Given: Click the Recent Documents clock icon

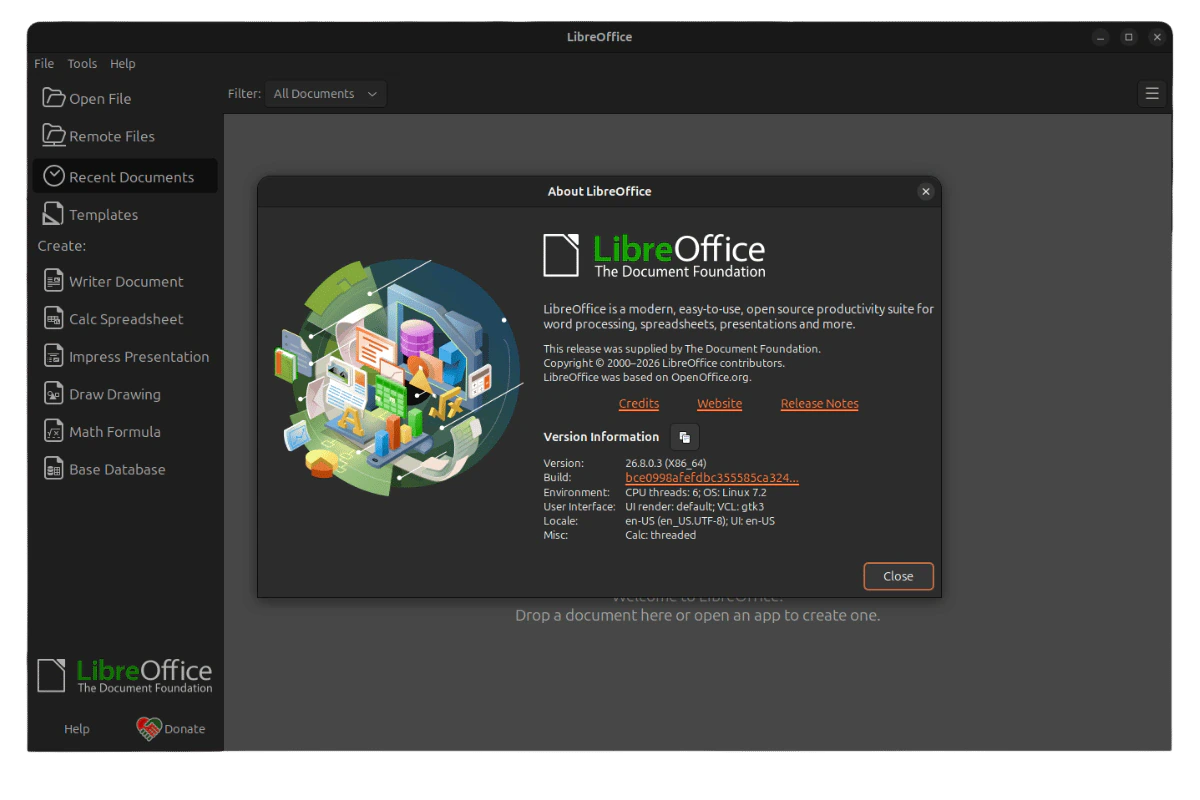Looking at the screenshot, I should point(54,176).
